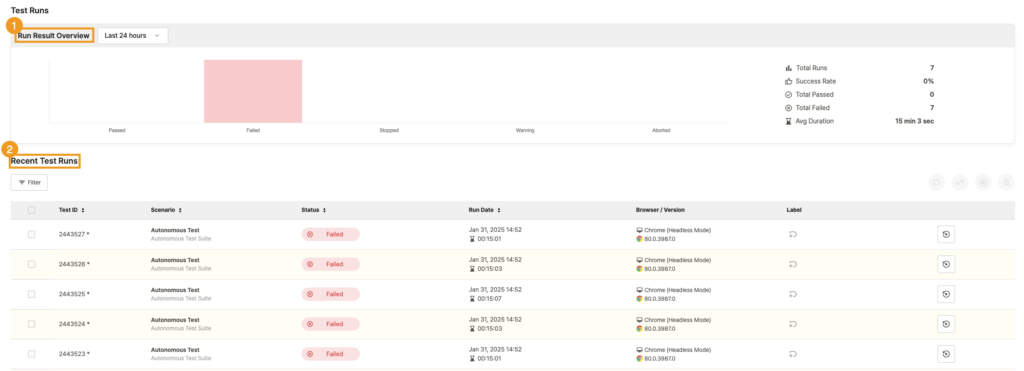
Task: Click the label icon in row 2443525
Action: pos(793,294)
